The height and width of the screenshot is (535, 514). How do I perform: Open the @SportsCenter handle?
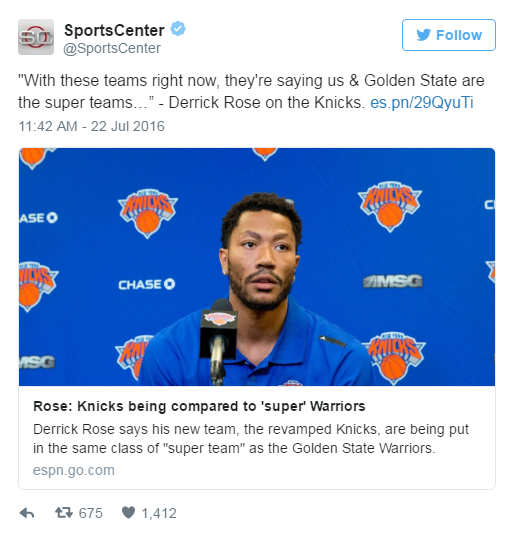click(112, 48)
